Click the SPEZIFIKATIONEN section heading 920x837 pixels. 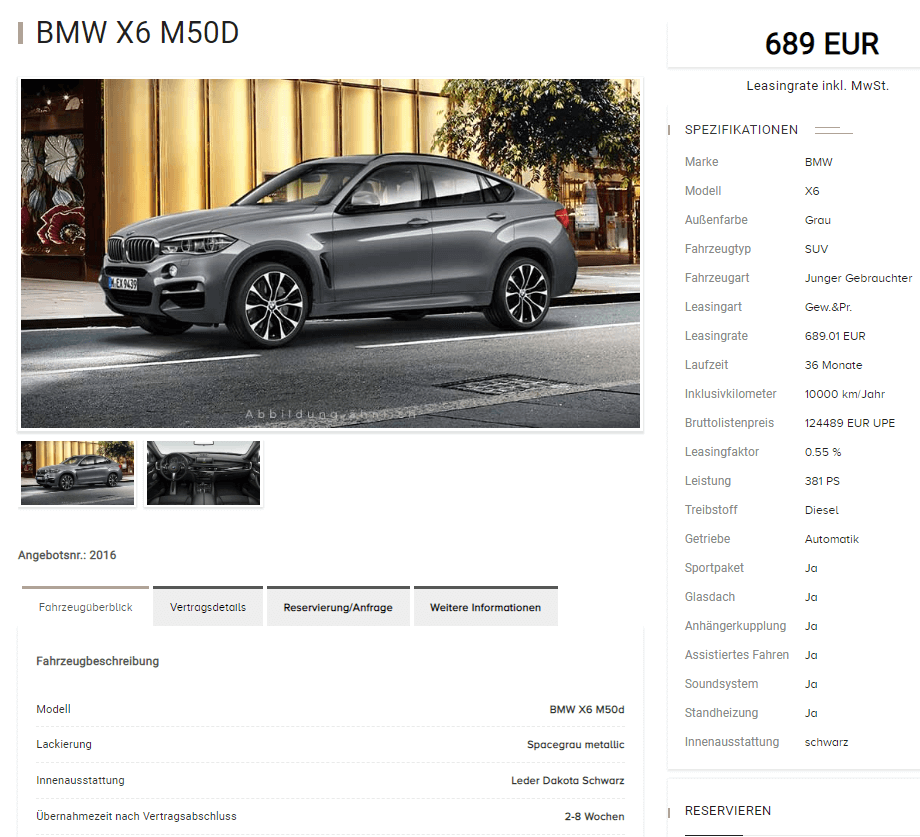point(741,130)
